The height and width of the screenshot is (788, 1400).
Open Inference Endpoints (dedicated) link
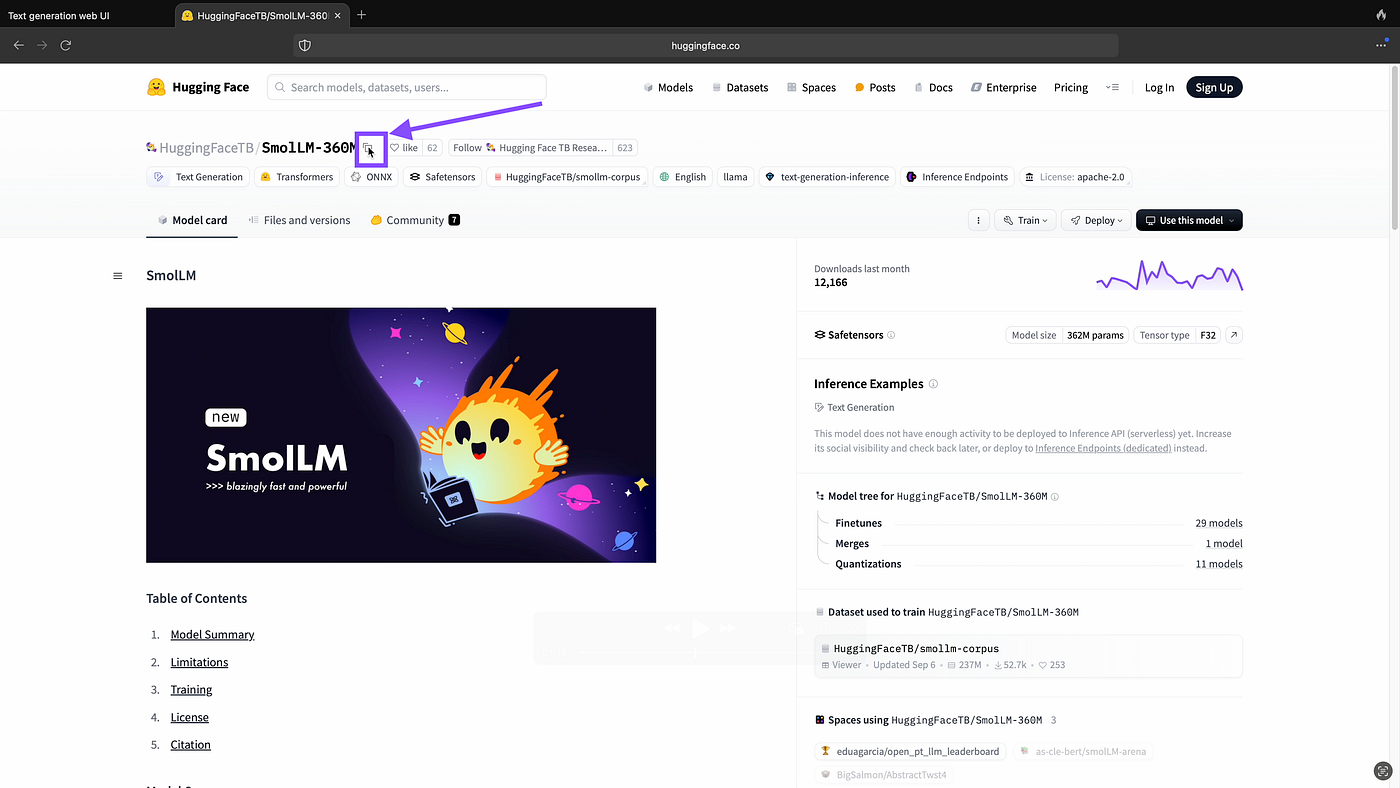pyautogui.click(x=1103, y=448)
